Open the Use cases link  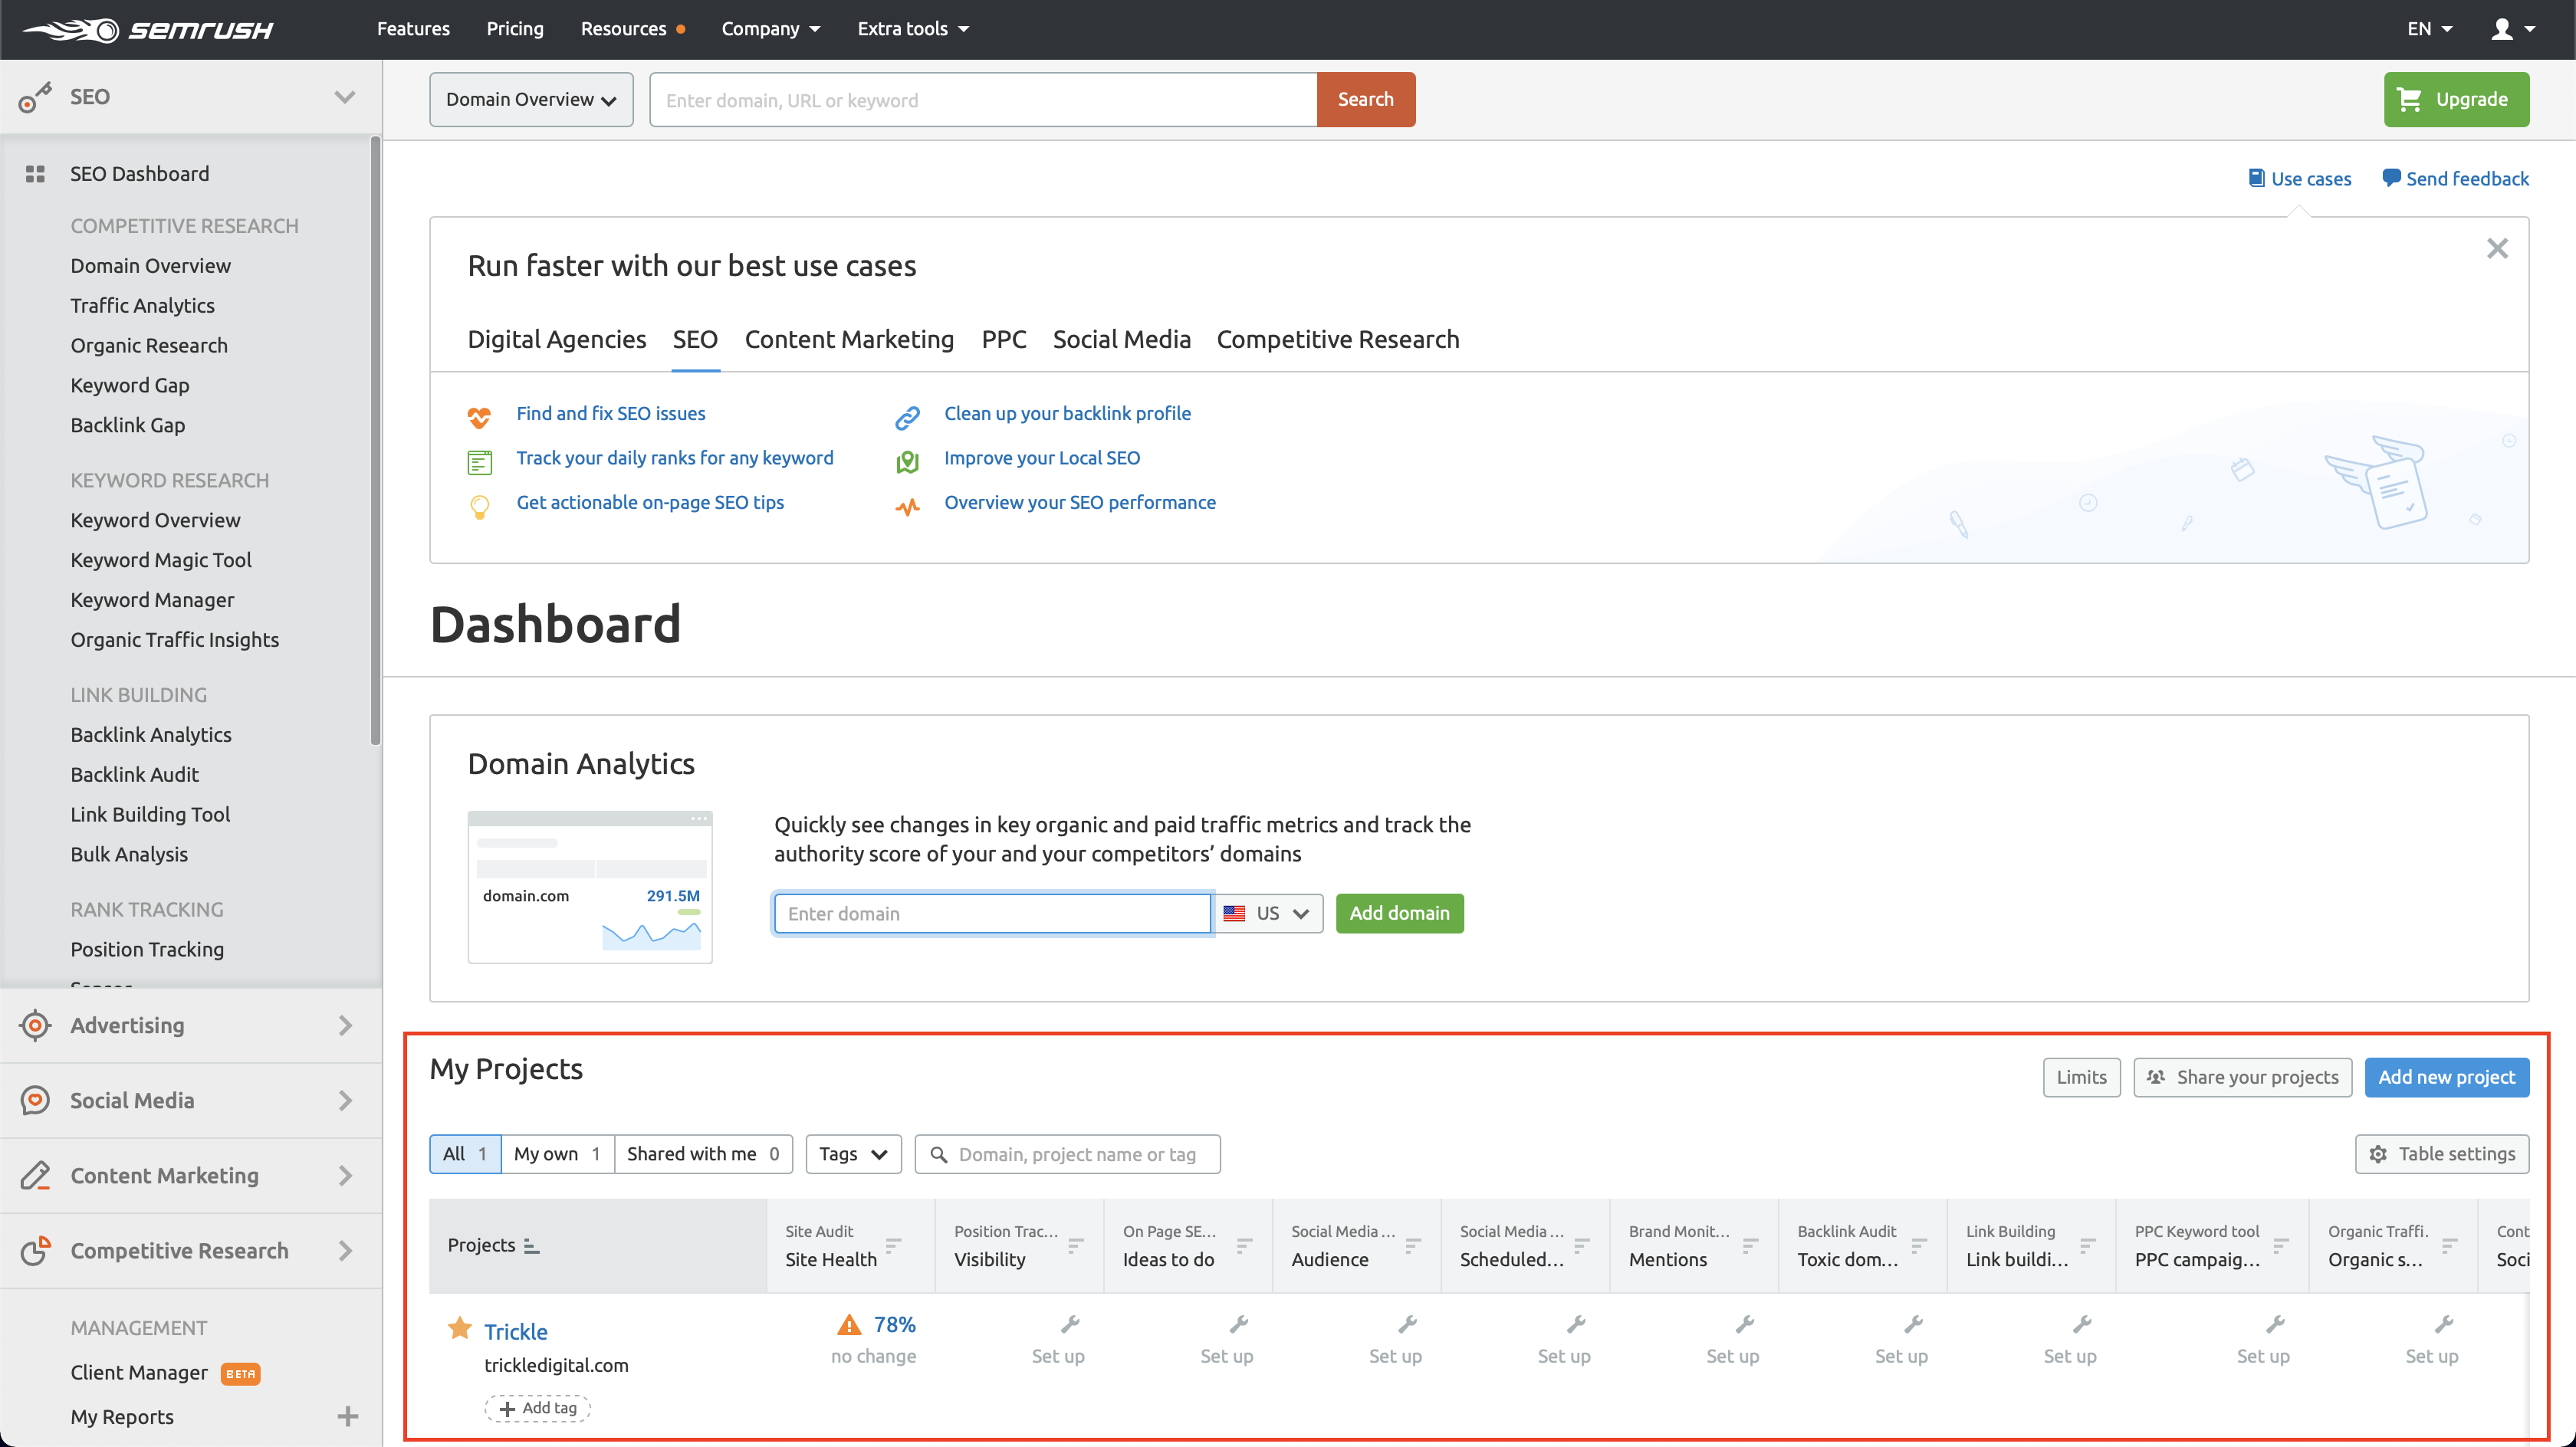[2299, 178]
